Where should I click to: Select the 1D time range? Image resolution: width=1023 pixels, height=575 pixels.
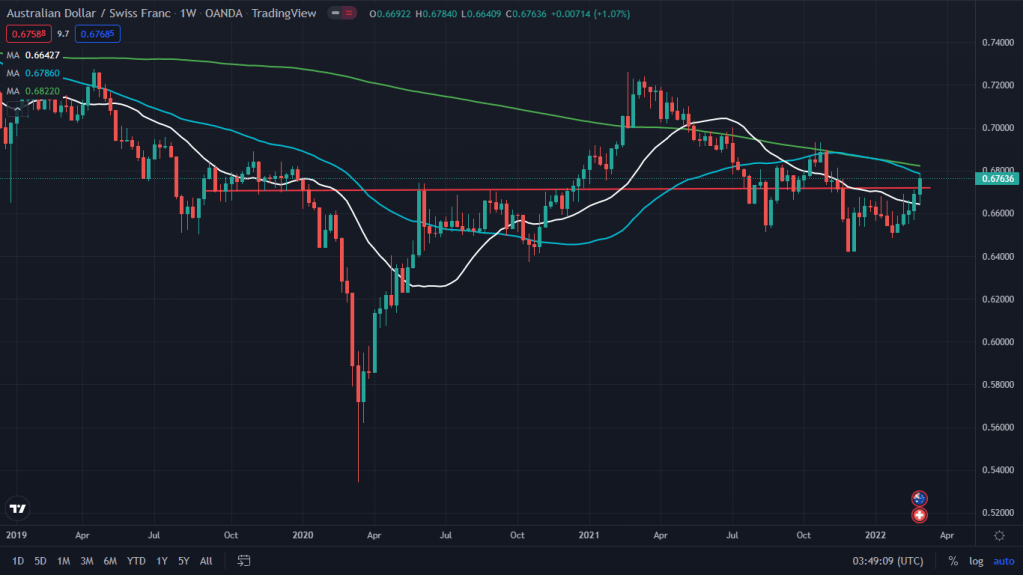[x=17, y=561]
